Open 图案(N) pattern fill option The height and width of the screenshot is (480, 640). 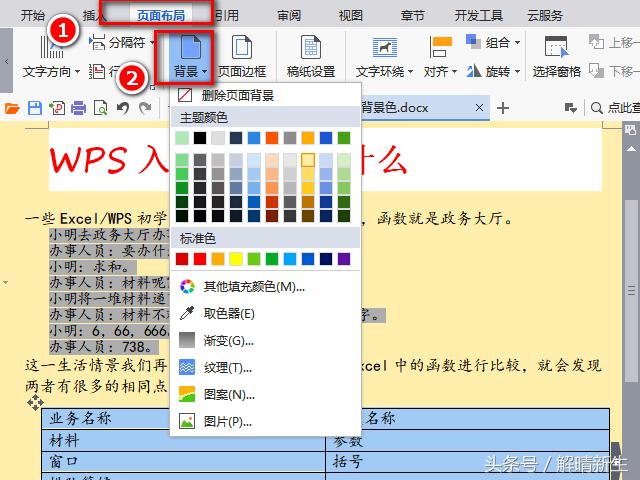[265, 395]
